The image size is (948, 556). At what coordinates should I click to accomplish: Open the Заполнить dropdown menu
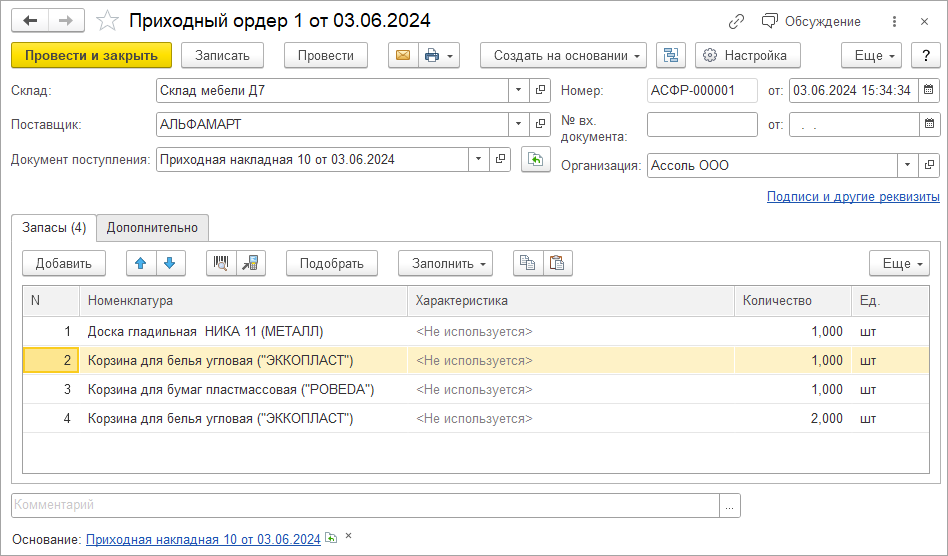(x=445, y=263)
